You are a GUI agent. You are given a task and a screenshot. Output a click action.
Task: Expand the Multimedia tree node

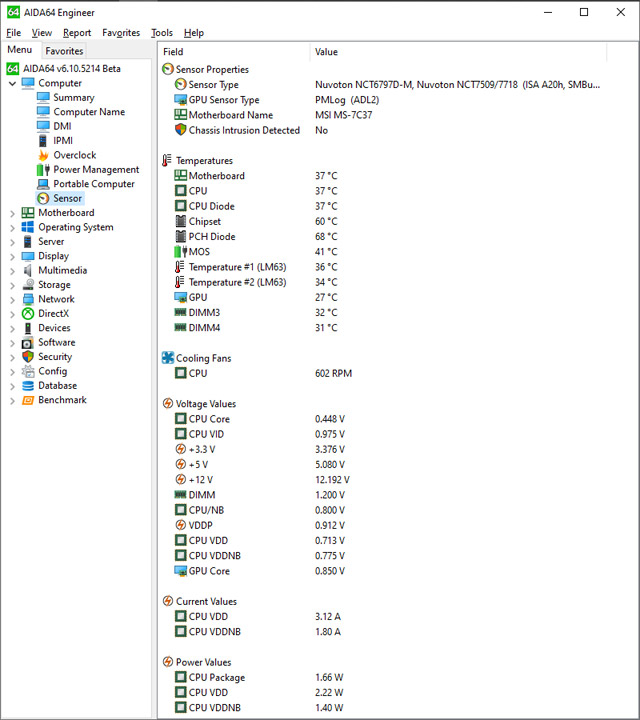coord(12,270)
